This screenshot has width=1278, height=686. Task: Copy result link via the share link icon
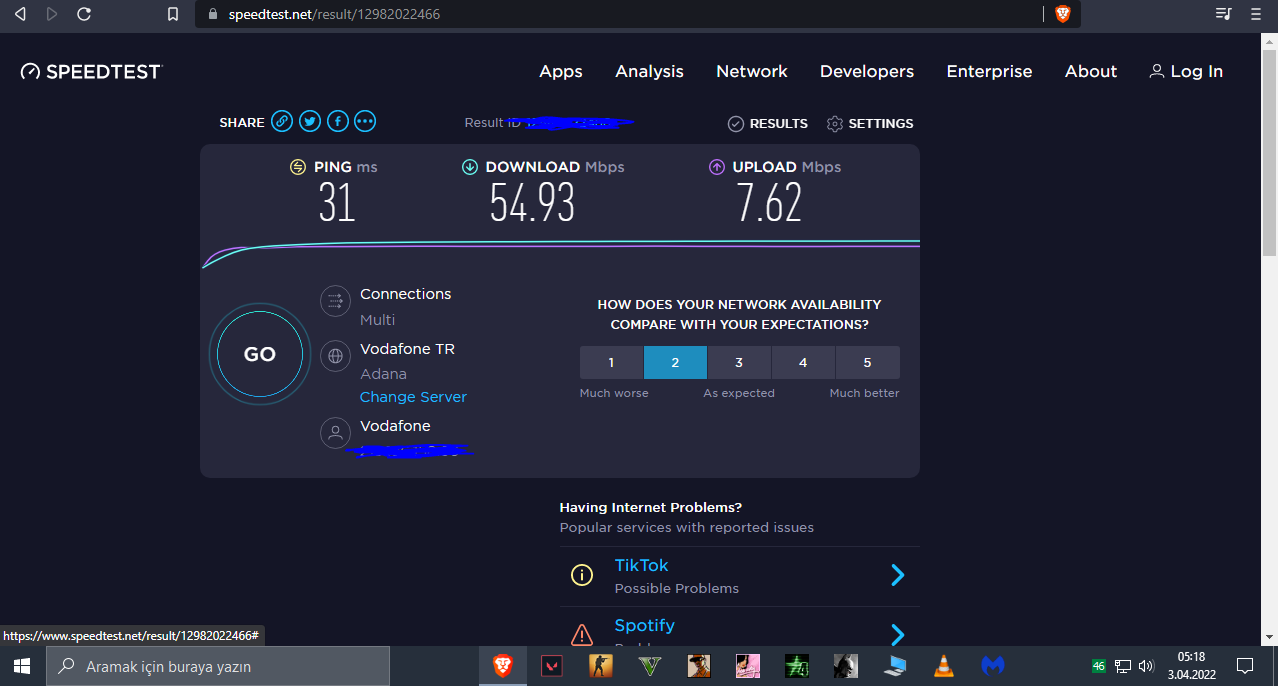pyautogui.click(x=282, y=122)
